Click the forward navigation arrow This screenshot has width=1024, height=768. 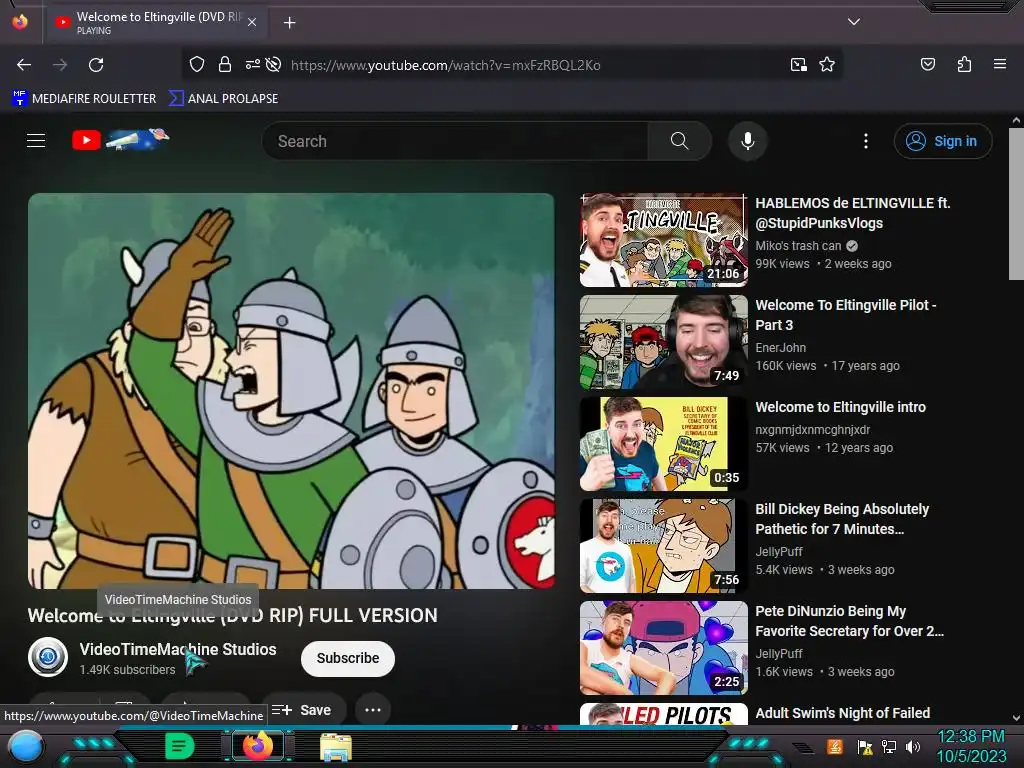[x=60, y=65]
